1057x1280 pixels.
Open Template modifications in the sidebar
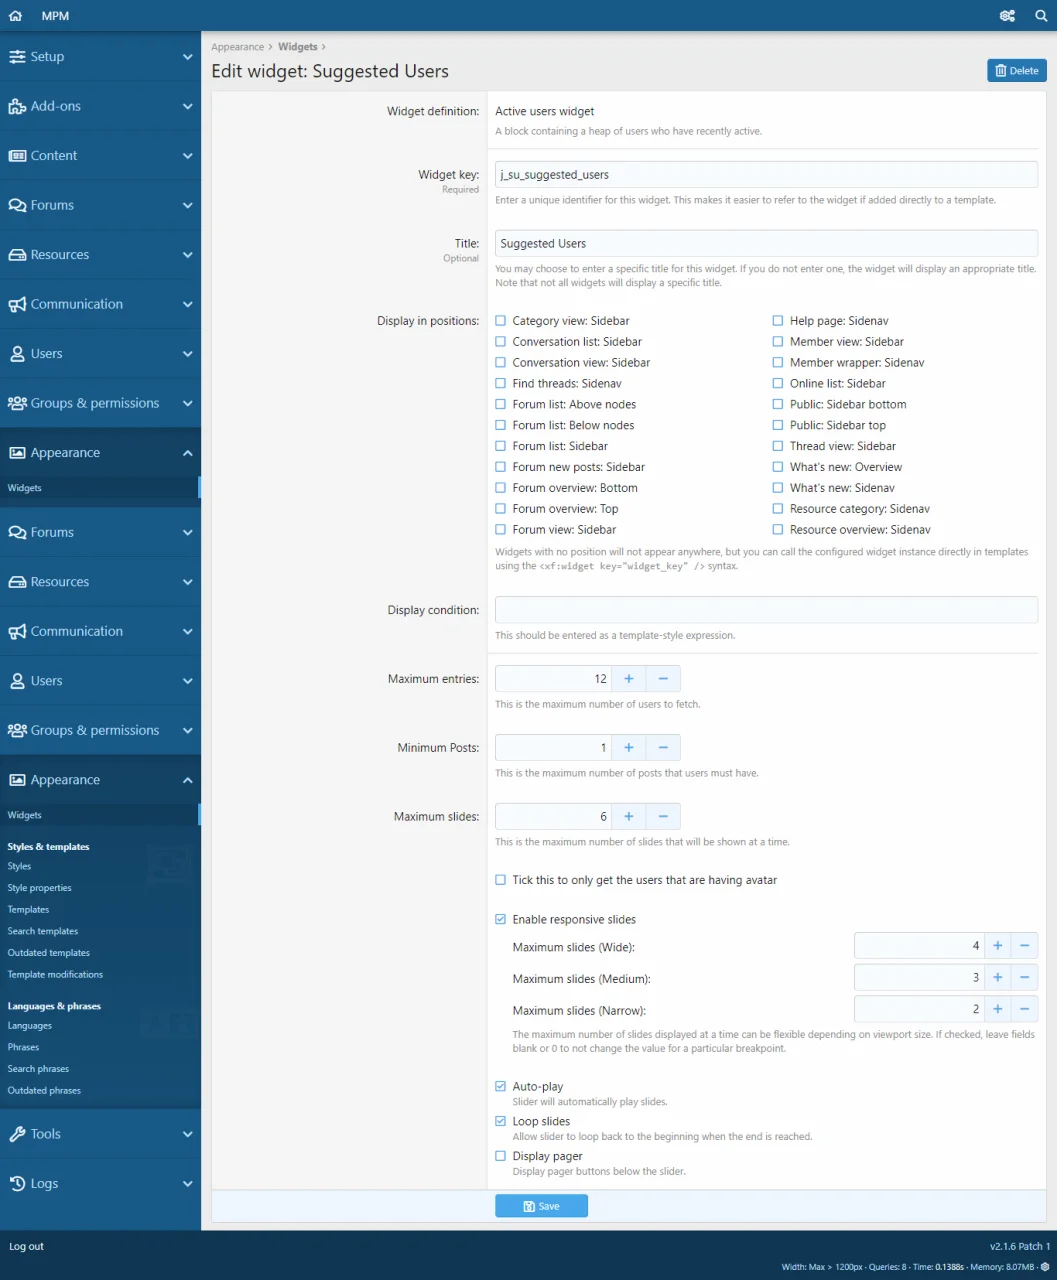coord(55,975)
